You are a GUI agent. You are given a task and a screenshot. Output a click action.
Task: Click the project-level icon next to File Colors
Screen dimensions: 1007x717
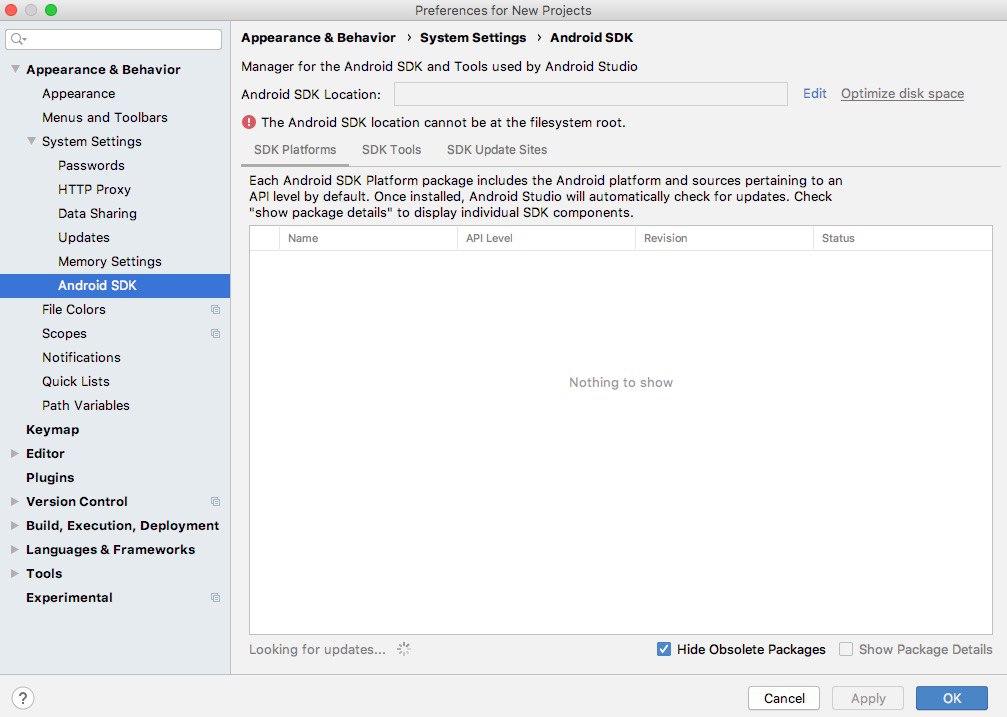pos(215,310)
